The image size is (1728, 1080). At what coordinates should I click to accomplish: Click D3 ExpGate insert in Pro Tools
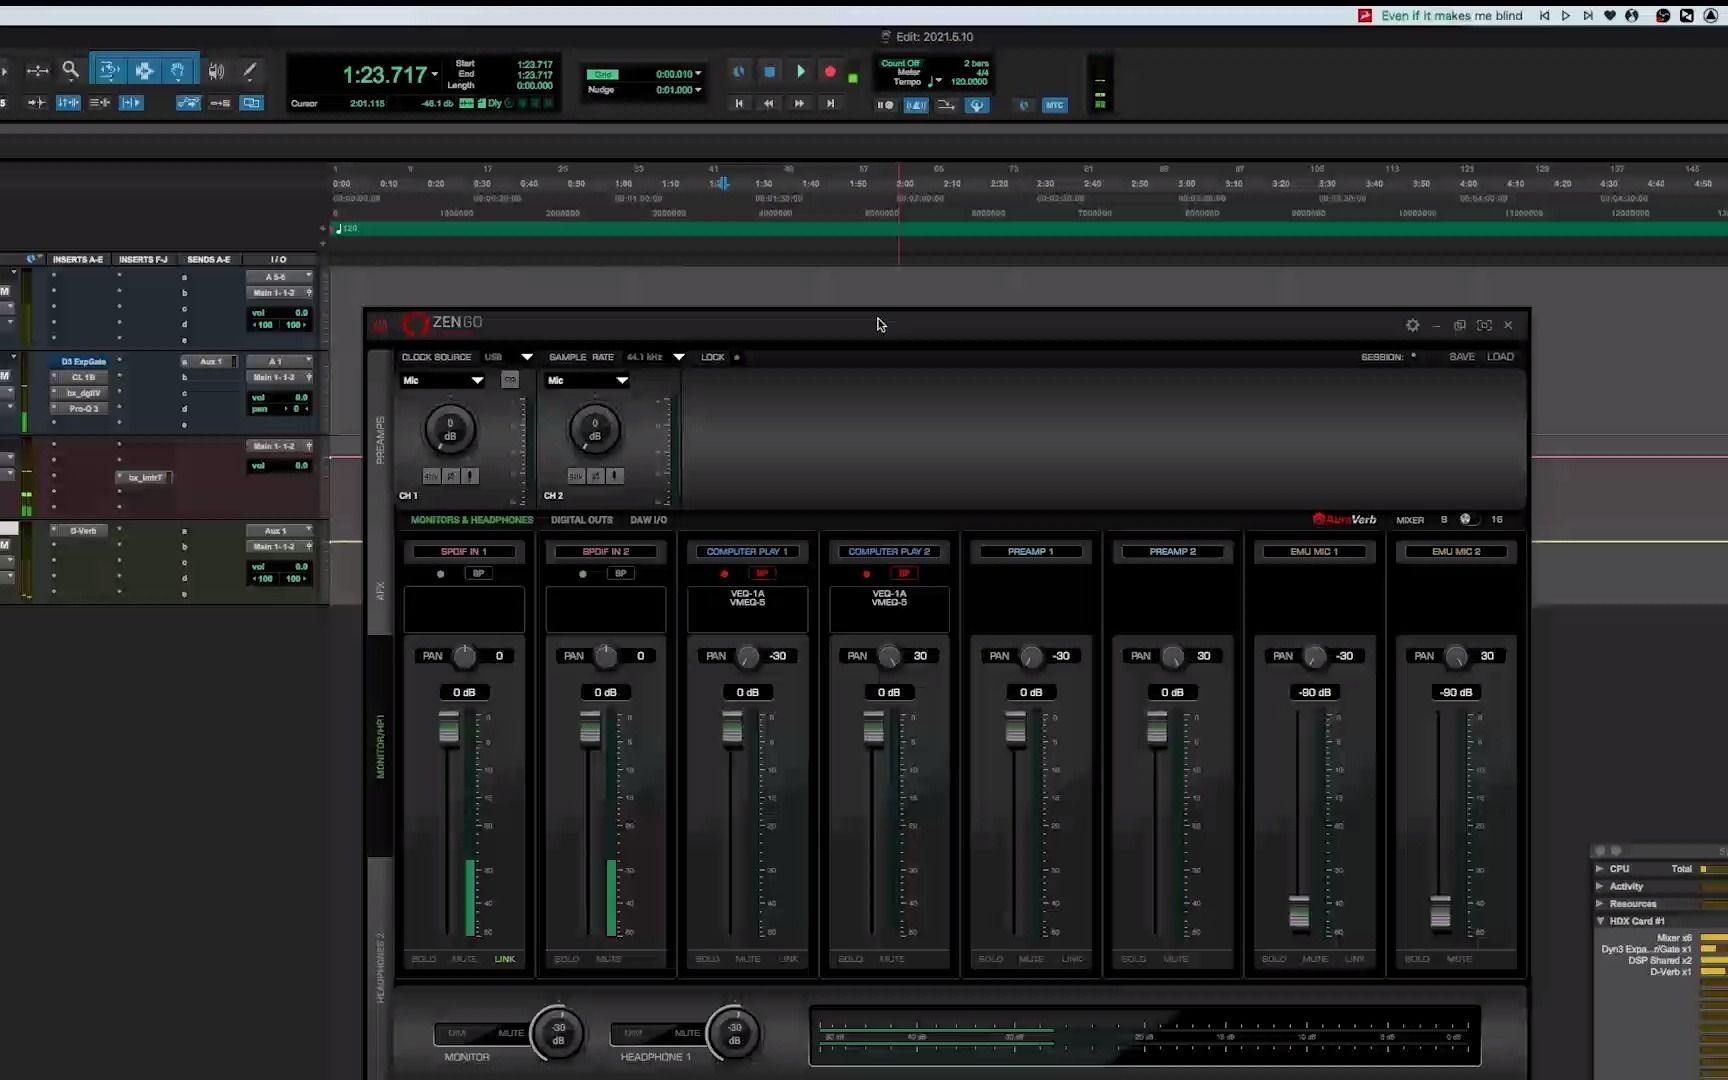84,362
